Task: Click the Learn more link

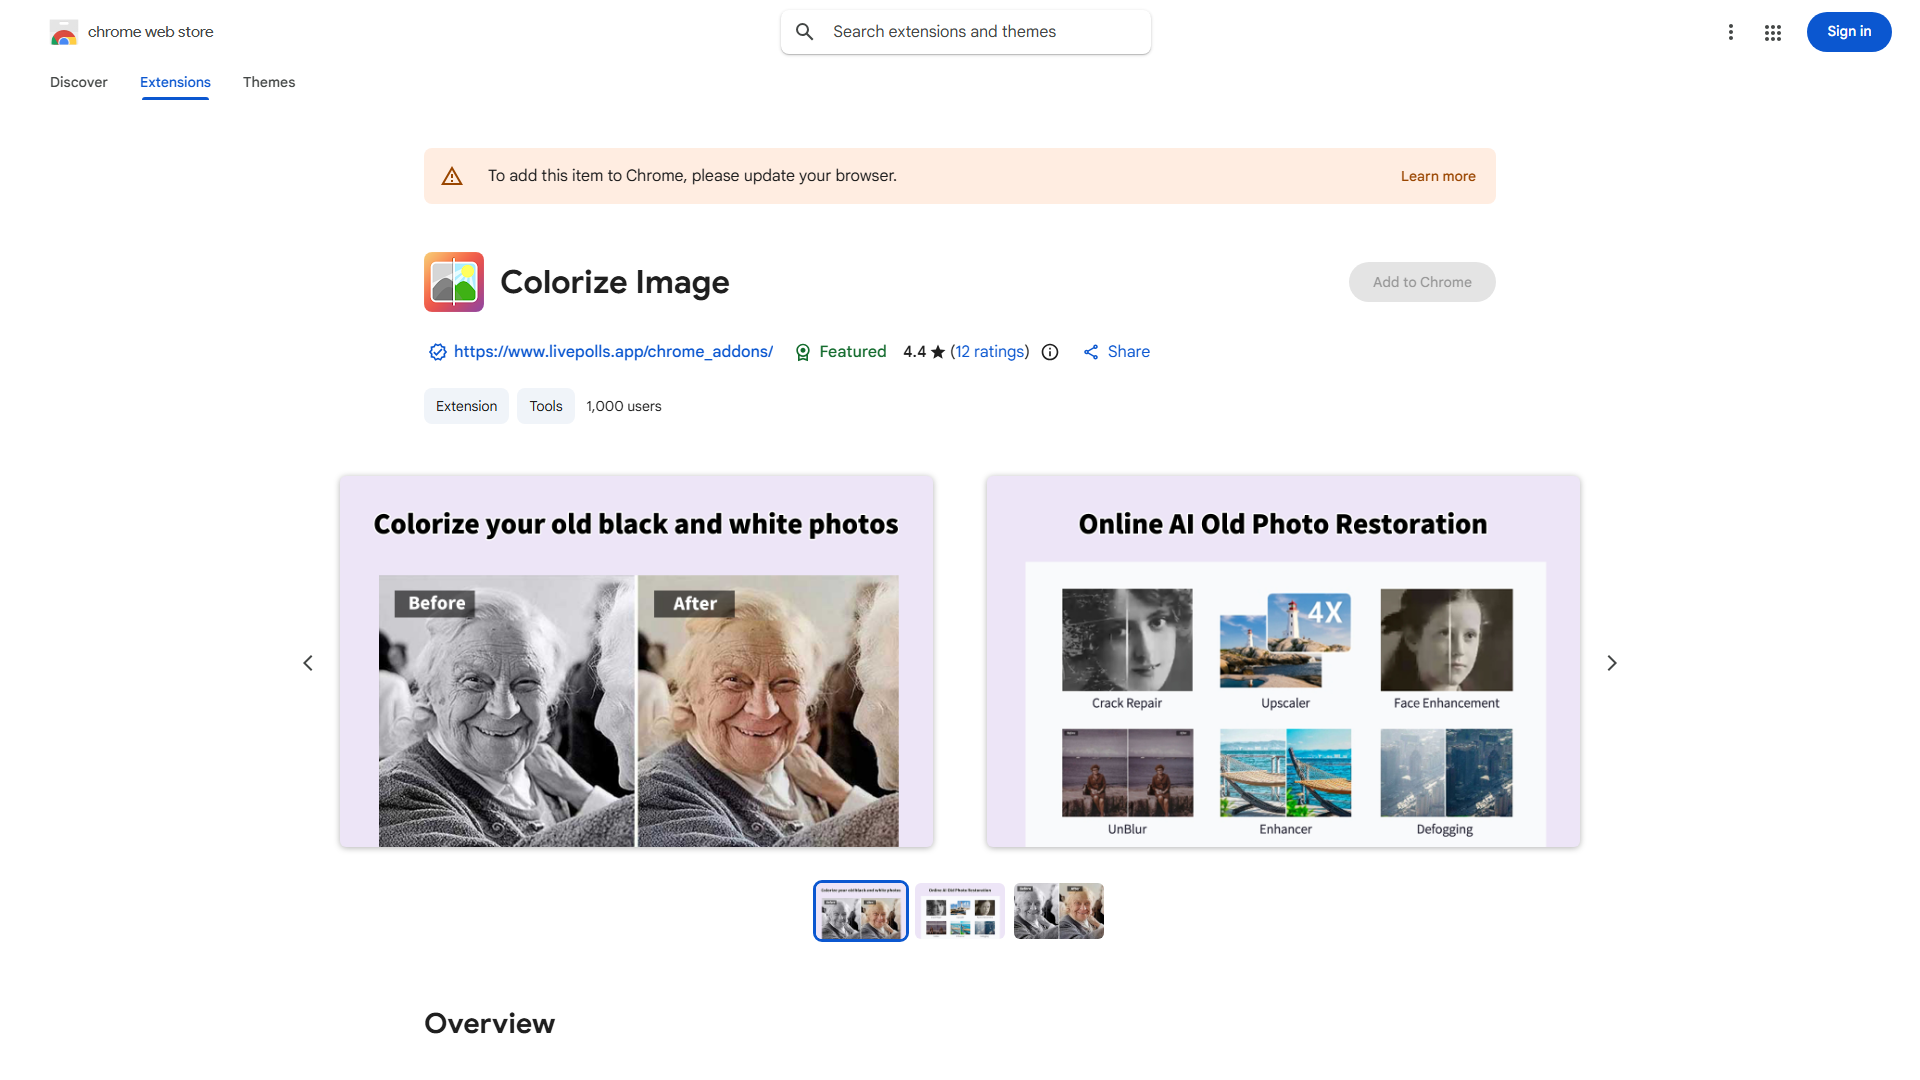Action: pos(1438,175)
